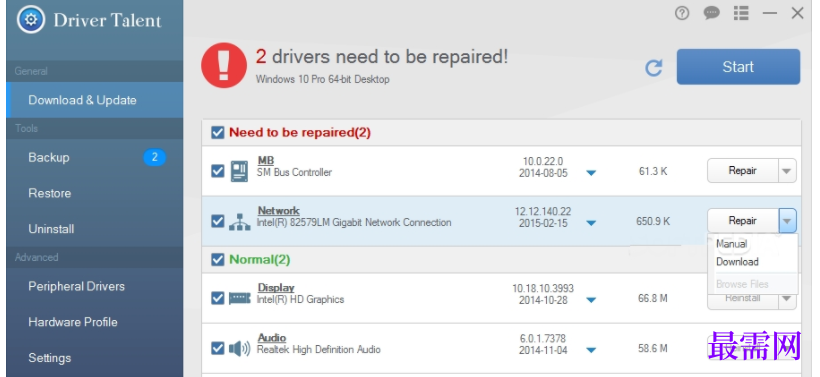Click the 66.8 M size value
Image resolution: width=820 pixels, height=377 pixels.
pyautogui.click(x=653, y=298)
